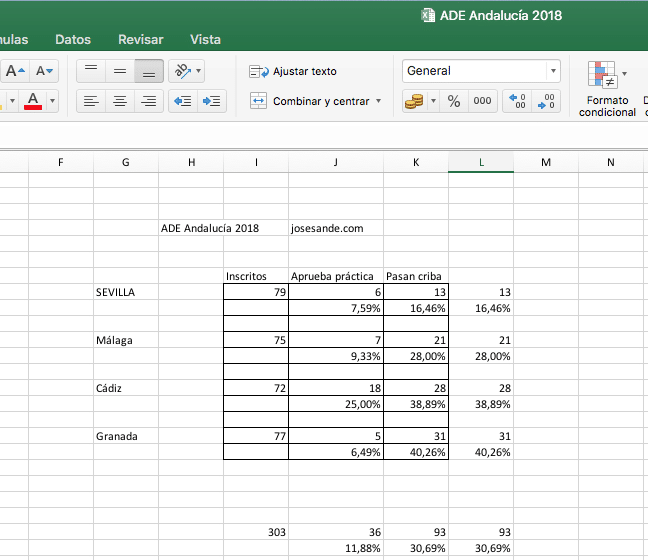Decrease decimal places
Viewport: 648px width, 560px height.
[x=547, y=101]
